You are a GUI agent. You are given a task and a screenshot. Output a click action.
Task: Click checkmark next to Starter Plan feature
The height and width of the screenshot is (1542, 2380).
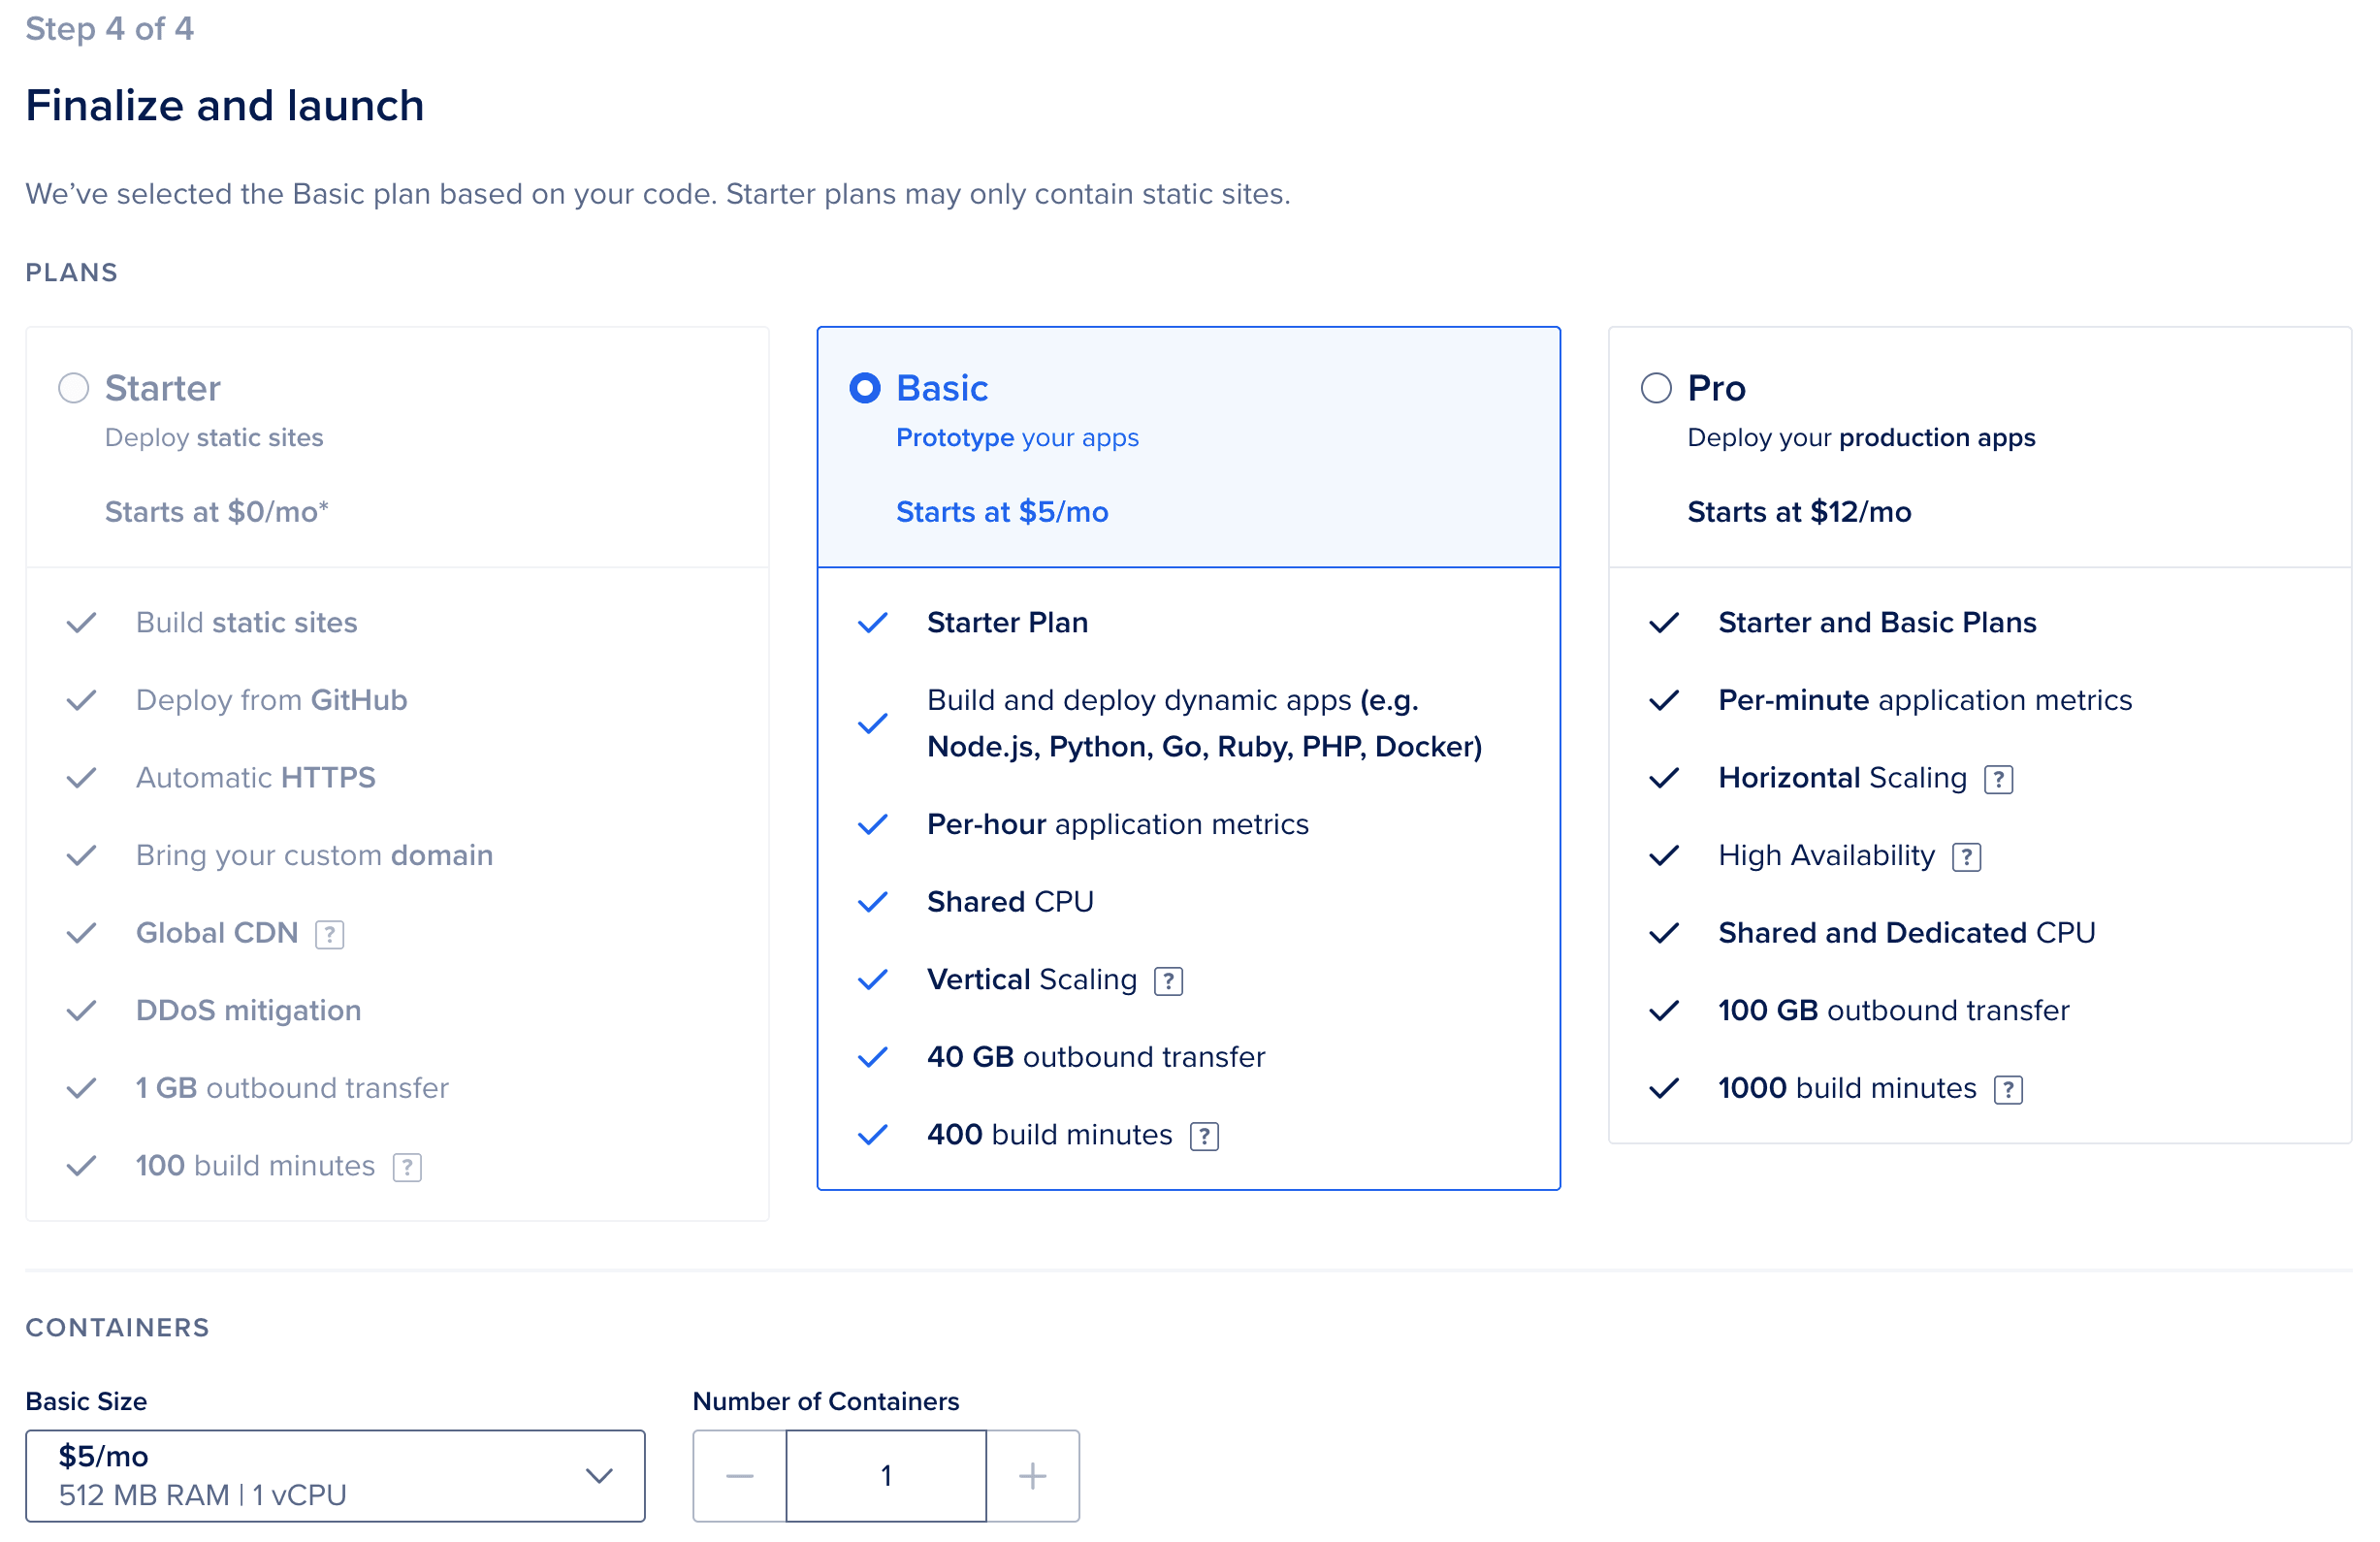[x=872, y=623]
